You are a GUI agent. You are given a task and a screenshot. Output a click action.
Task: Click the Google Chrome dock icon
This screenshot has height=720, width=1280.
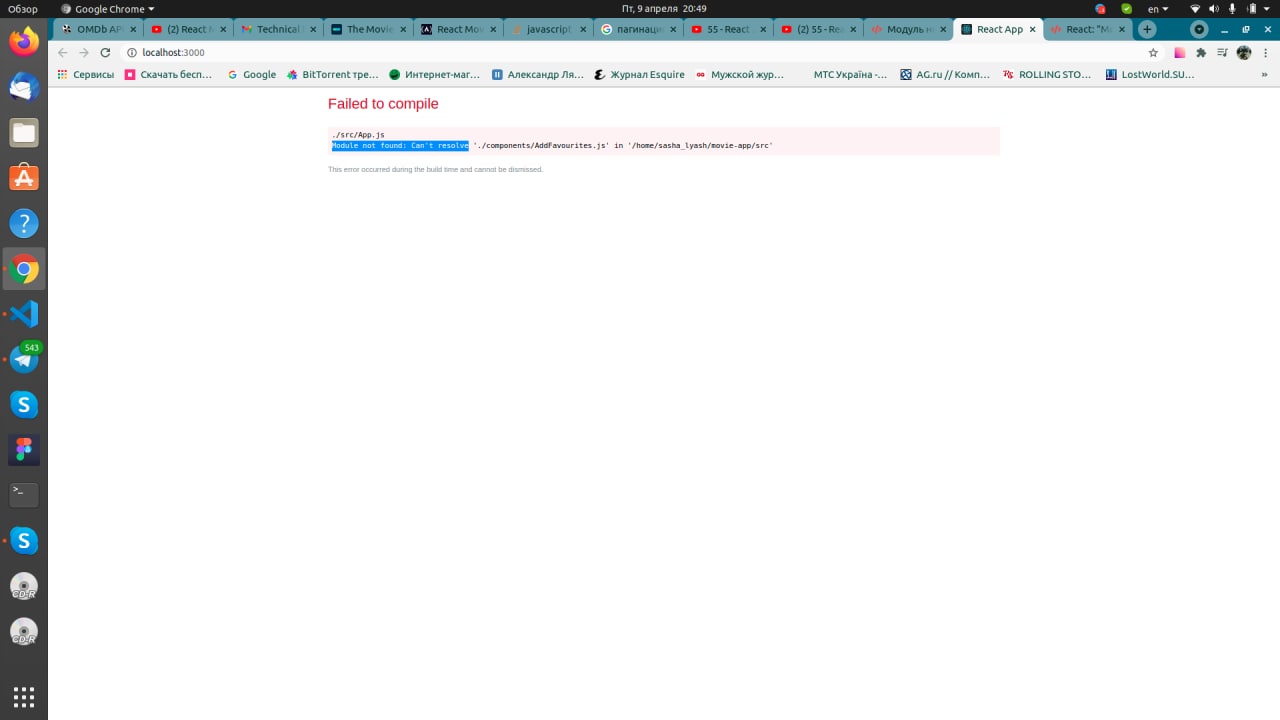click(x=24, y=269)
